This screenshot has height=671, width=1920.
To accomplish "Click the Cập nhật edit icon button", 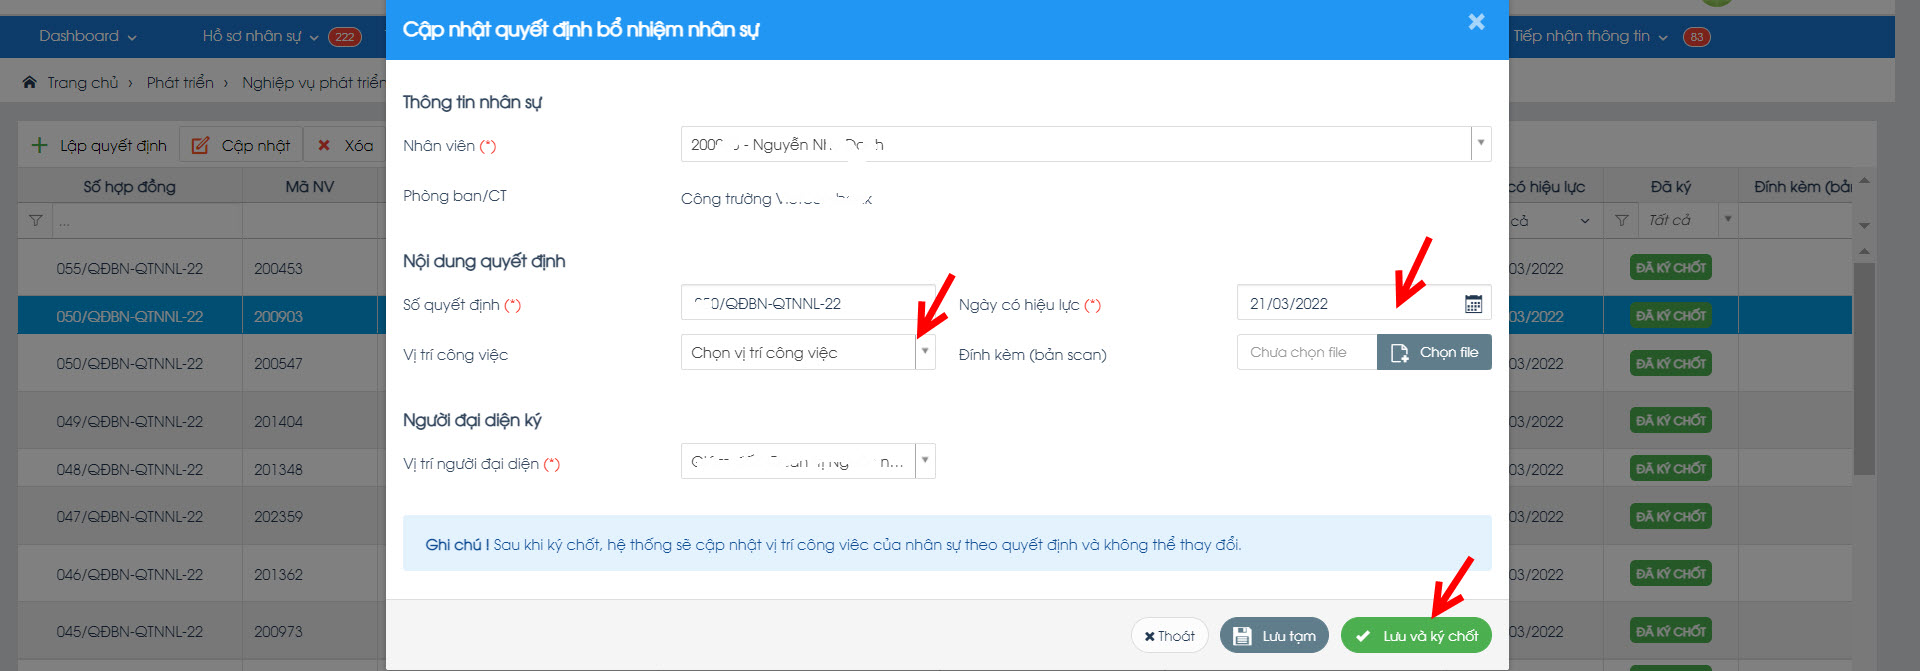I will [x=201, y=145].
